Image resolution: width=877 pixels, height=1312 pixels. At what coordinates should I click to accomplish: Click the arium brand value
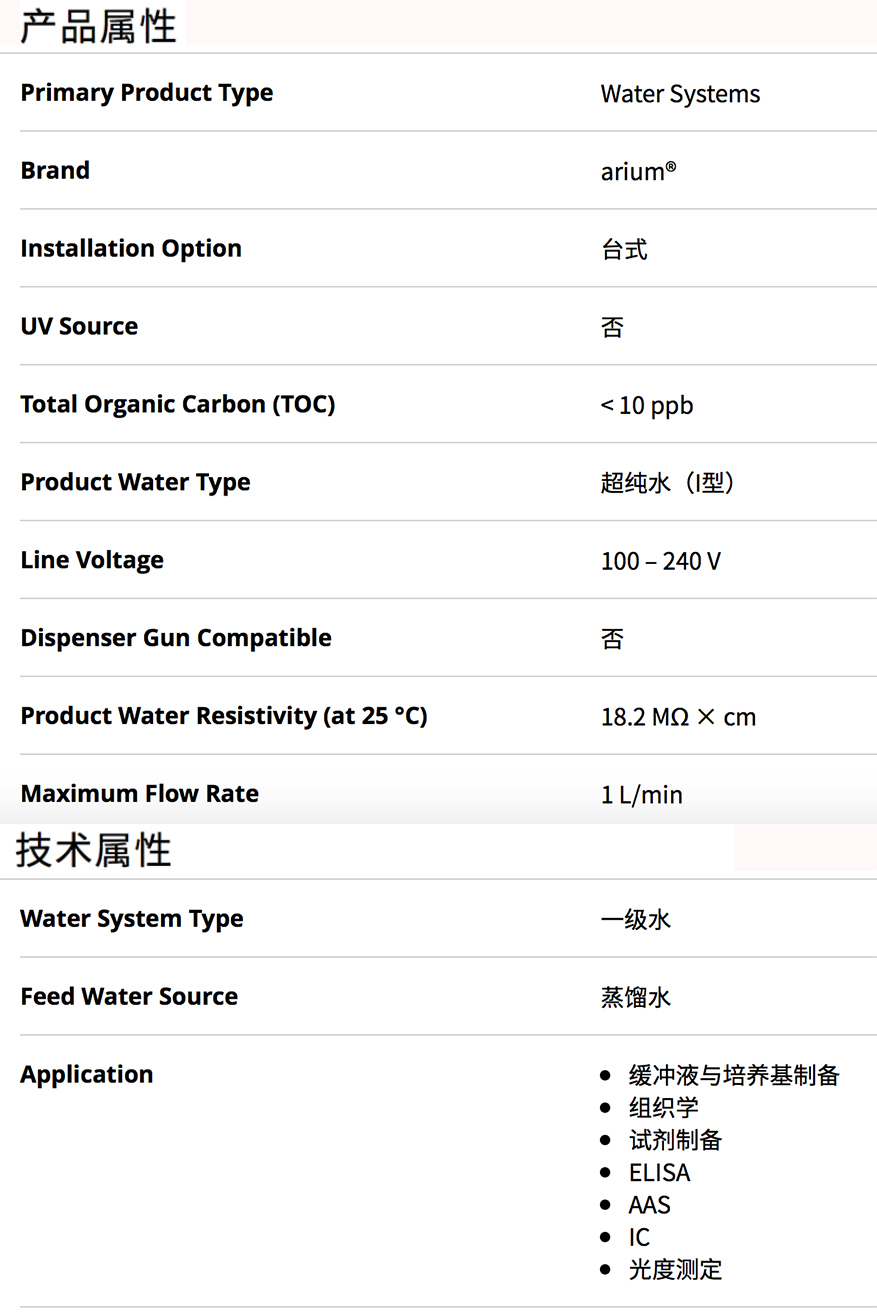point(638,172)
